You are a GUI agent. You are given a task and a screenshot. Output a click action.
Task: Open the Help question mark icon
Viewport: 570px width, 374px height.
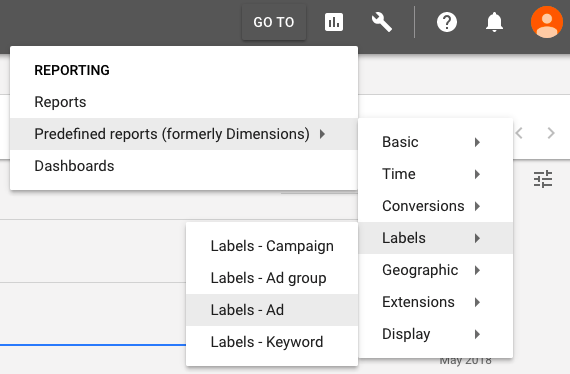(x=447, y=22)
